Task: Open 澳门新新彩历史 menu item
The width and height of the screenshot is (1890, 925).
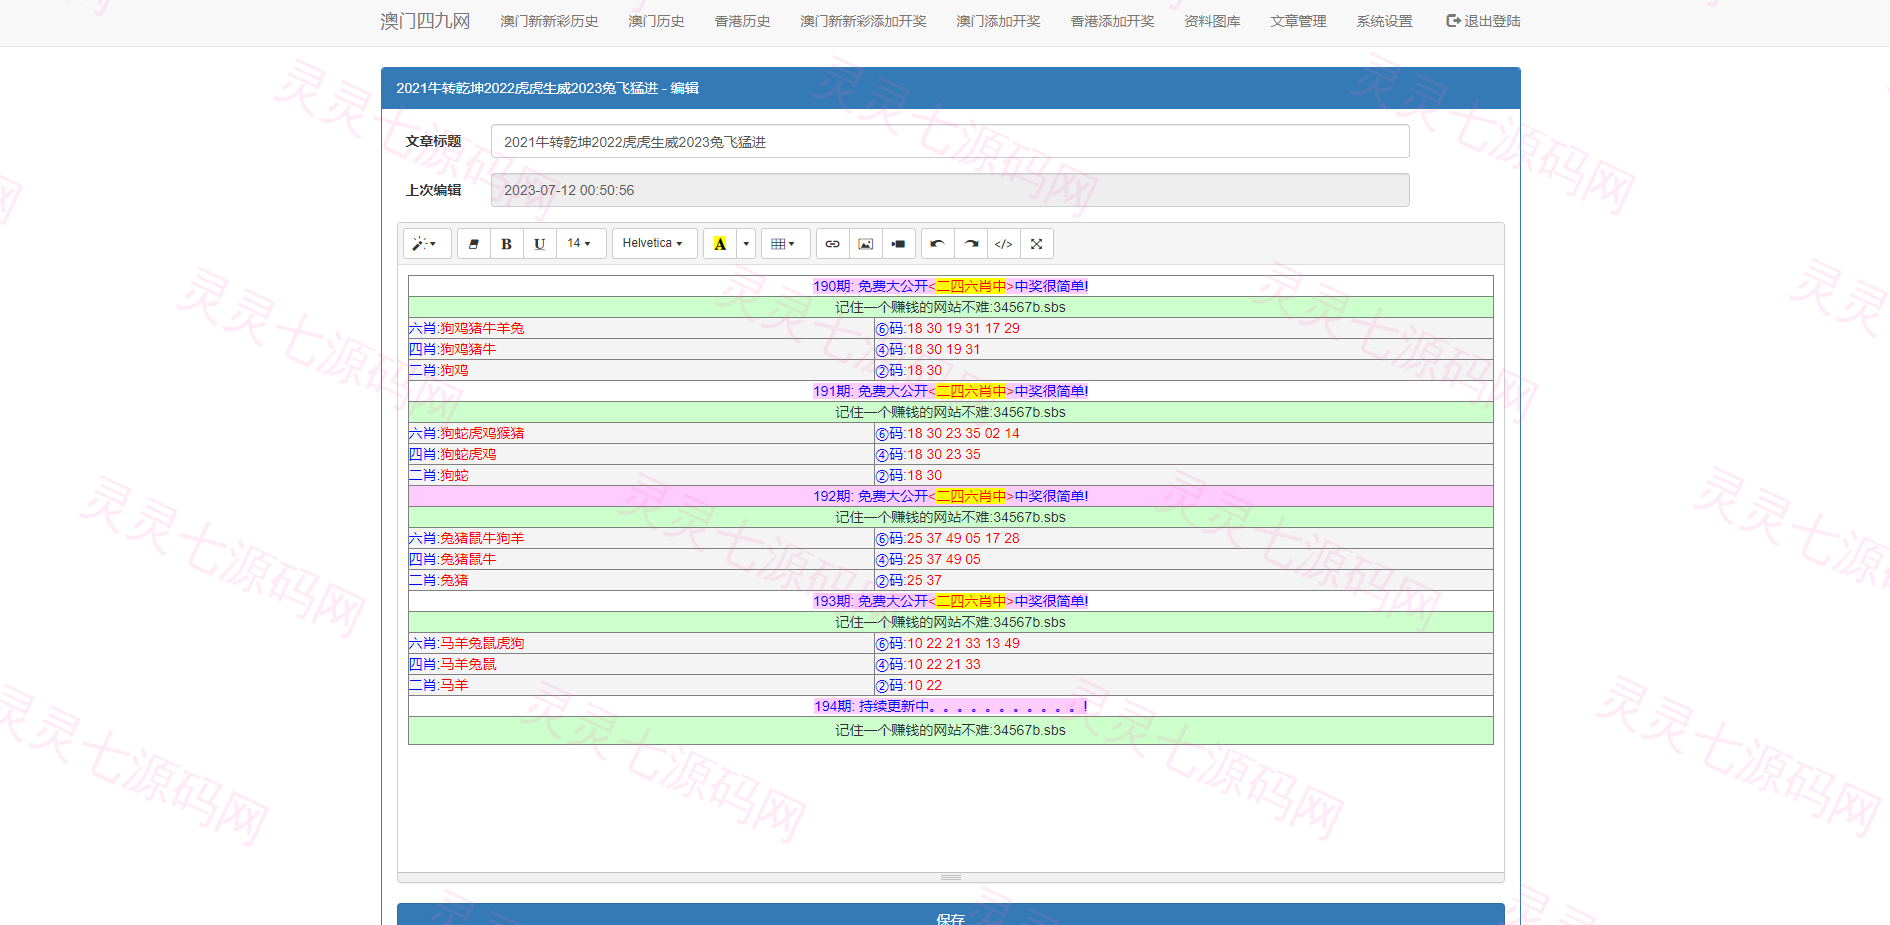Action: pos(549,21)
